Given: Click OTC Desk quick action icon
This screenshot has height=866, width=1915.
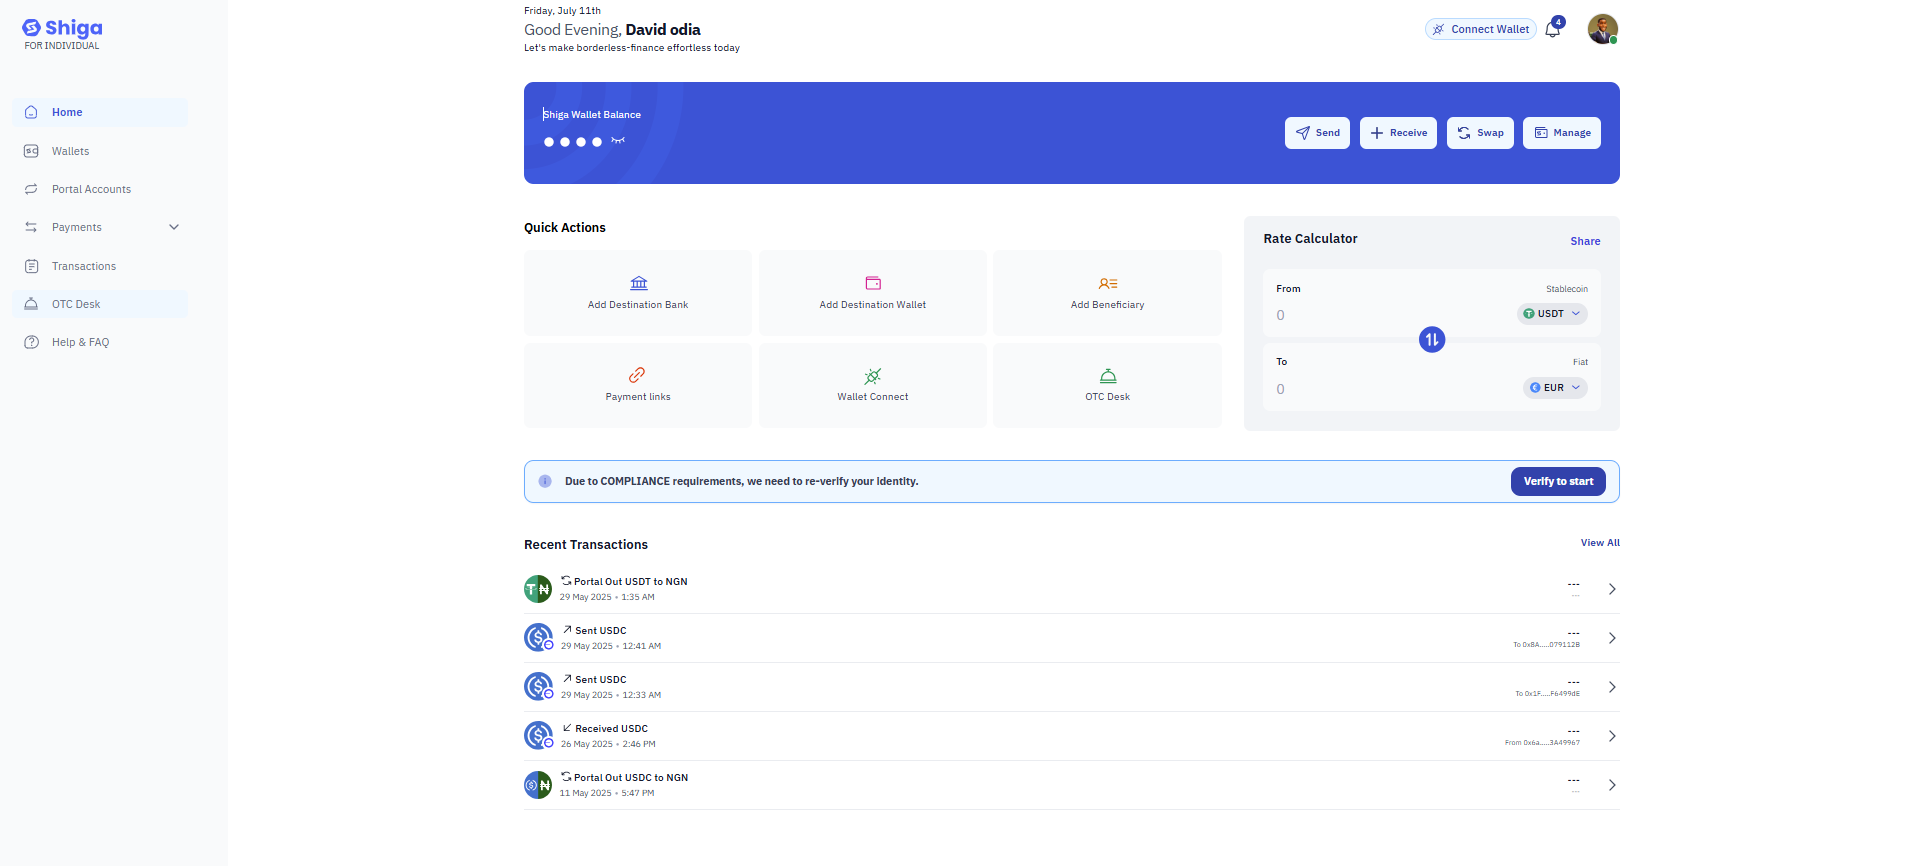Looking at the screenshot, I should 1108,376.
